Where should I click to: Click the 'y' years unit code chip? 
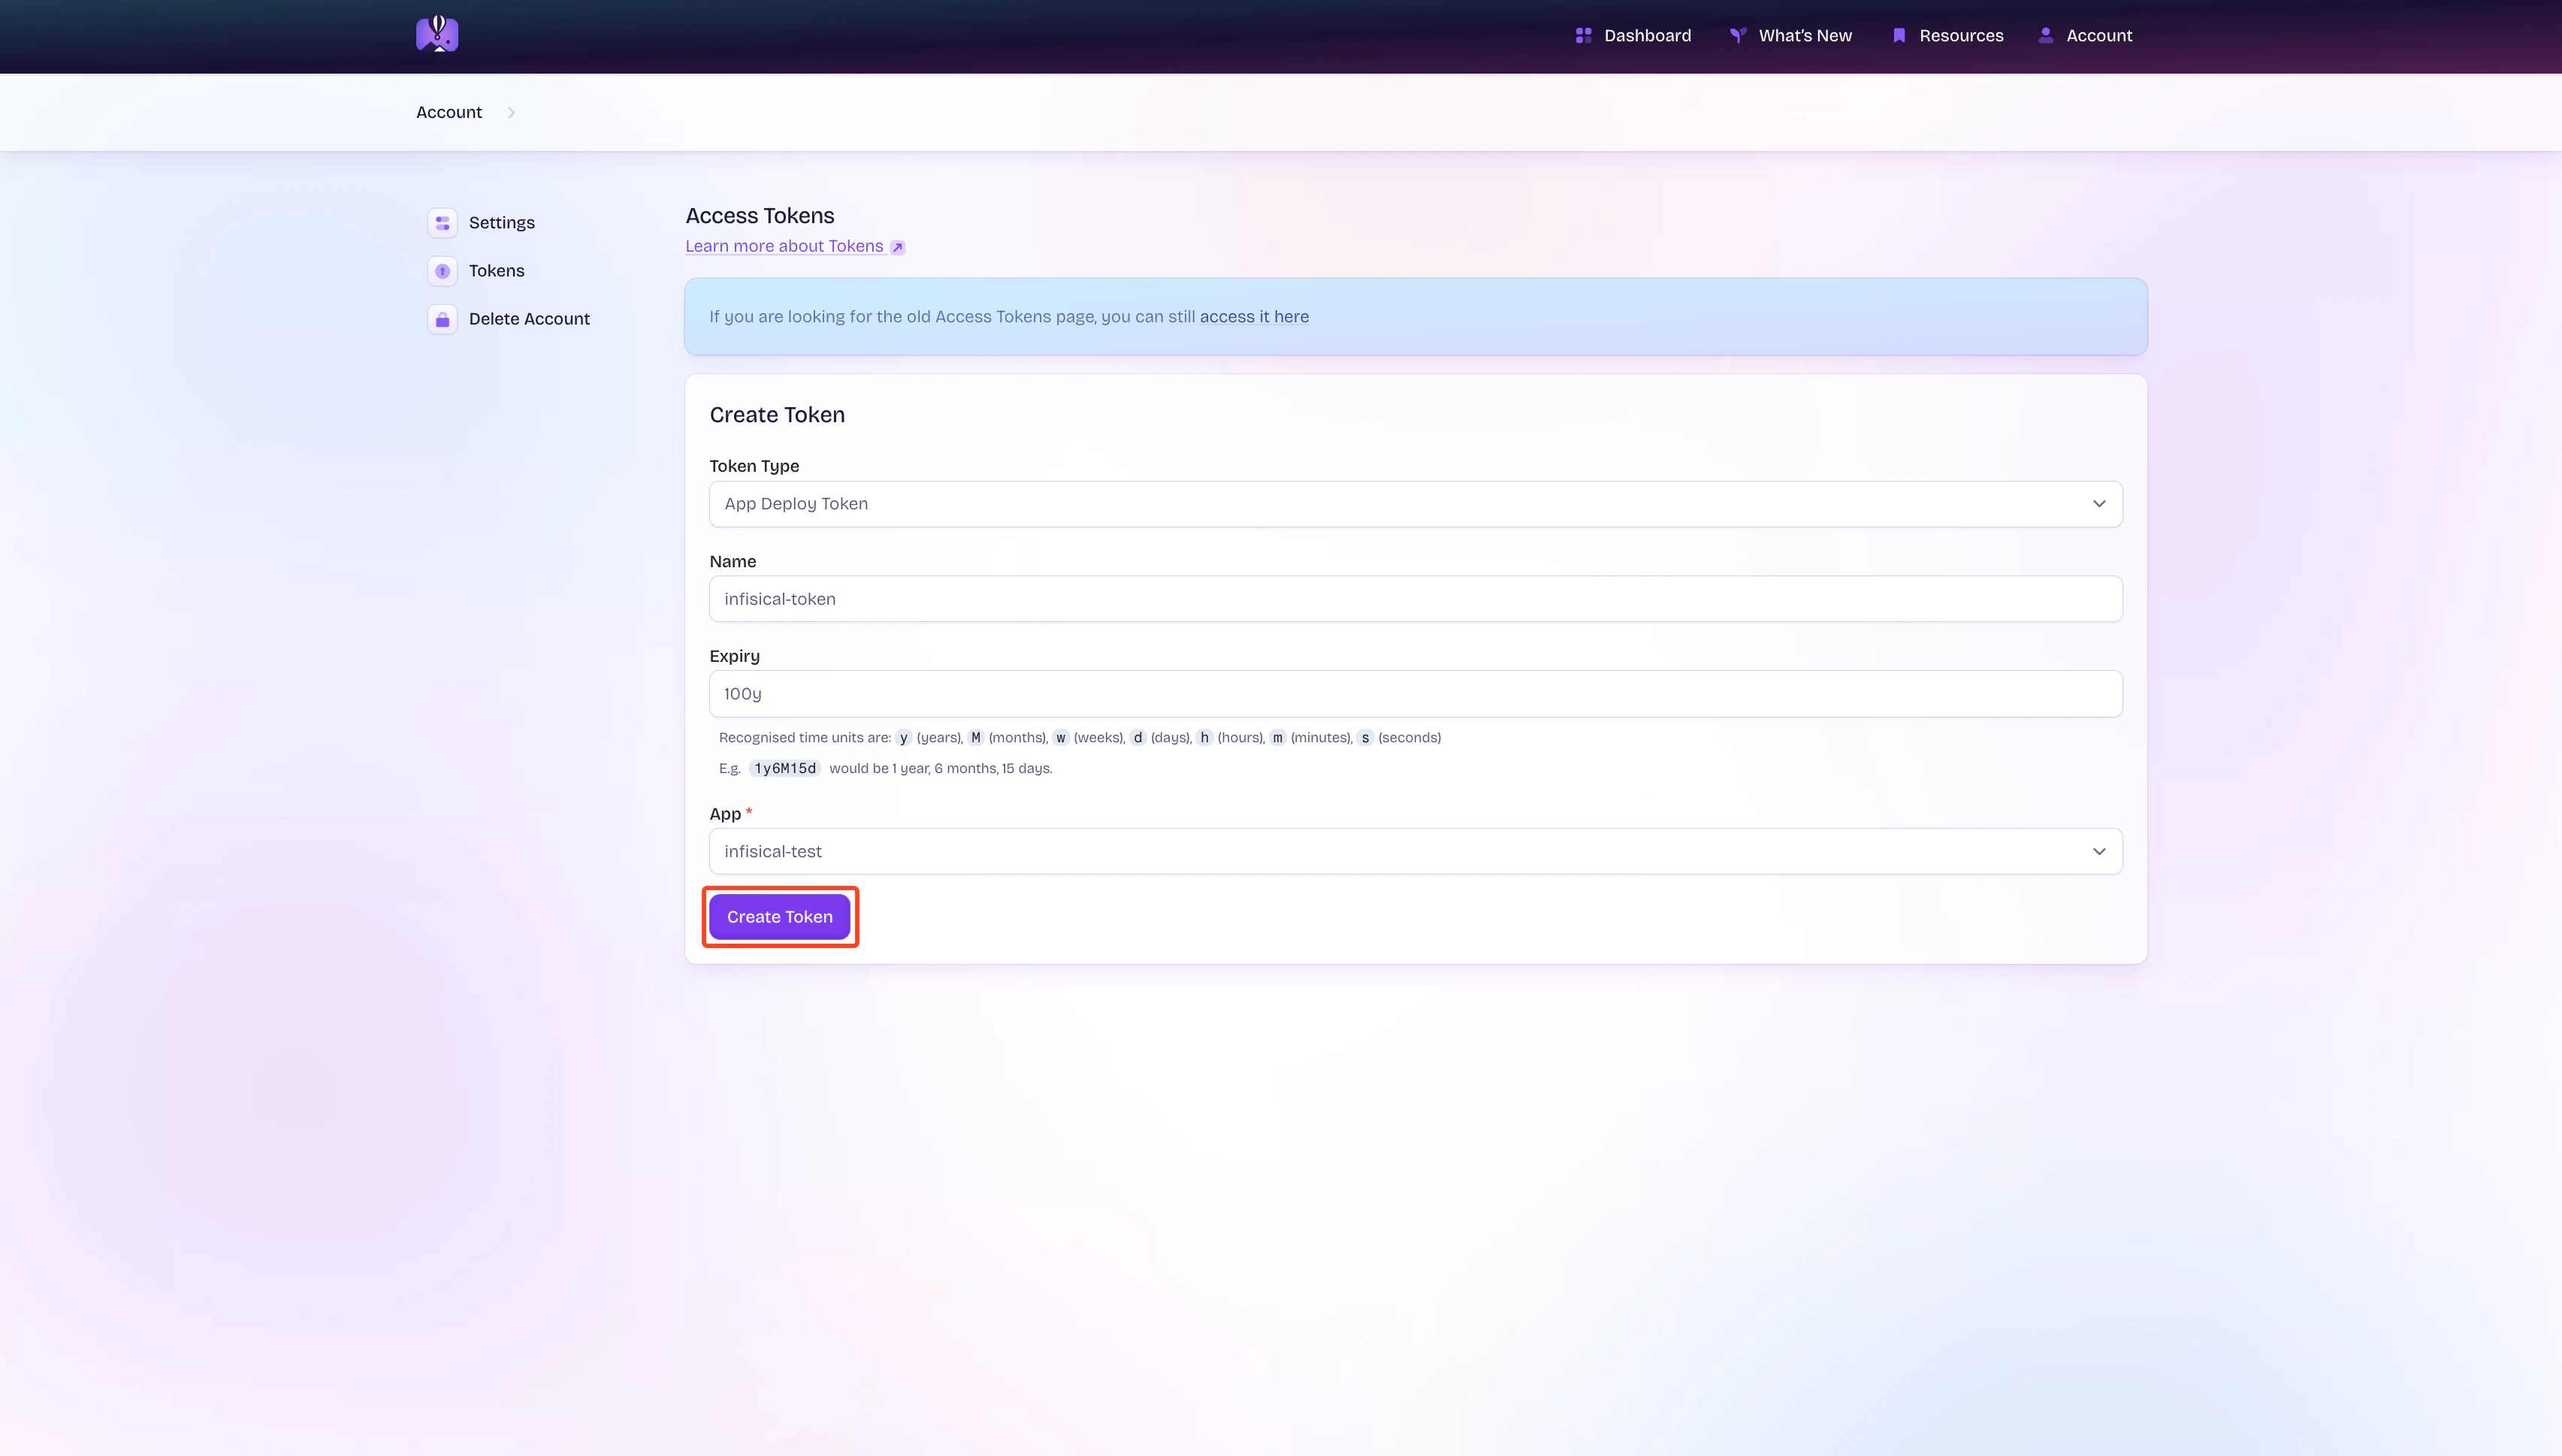[x=904, y=738]
